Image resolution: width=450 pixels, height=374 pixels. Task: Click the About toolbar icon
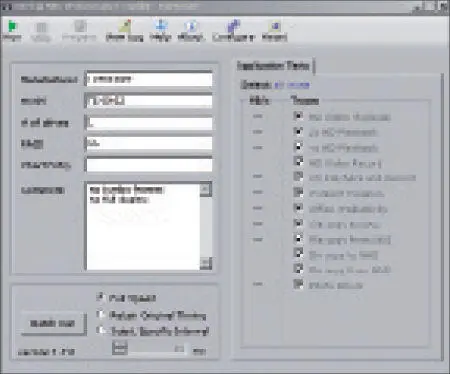191,26
